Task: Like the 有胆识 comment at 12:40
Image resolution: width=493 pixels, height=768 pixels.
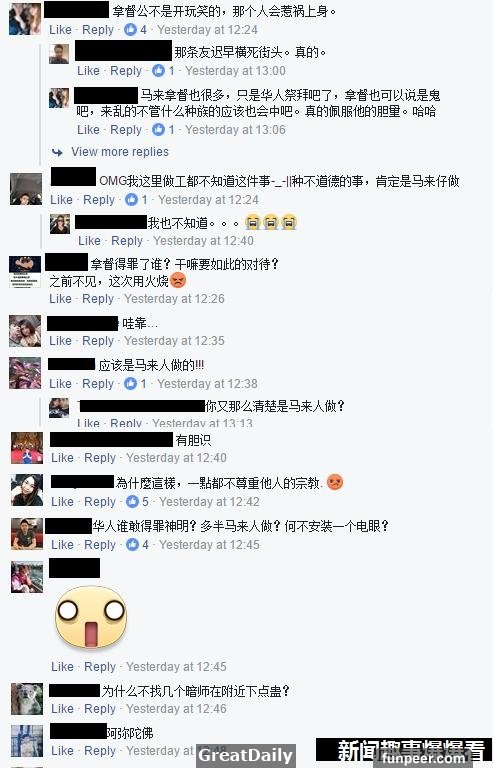Action: click(62, 458)
